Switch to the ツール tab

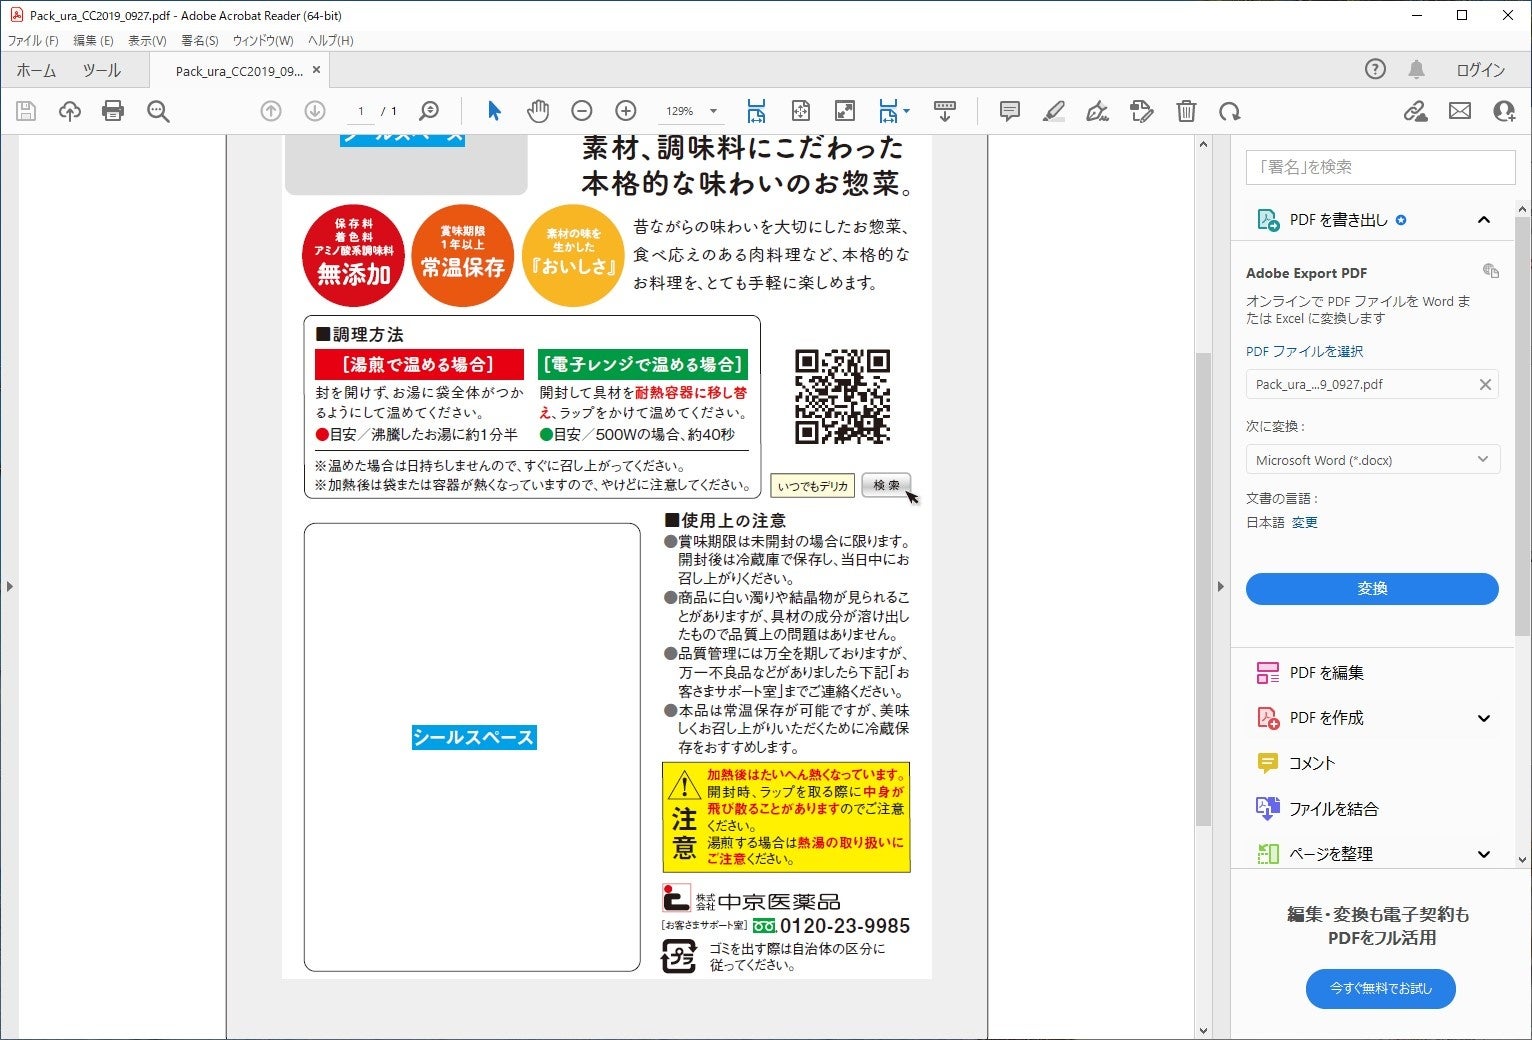pos(101,70)
